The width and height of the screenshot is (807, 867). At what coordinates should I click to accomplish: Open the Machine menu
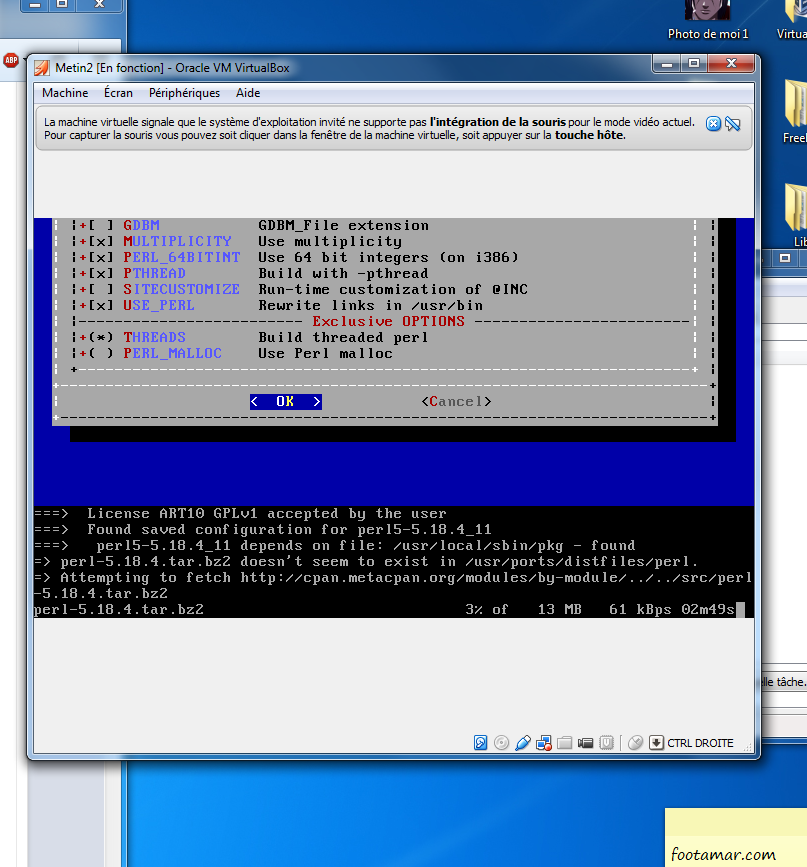65,93
